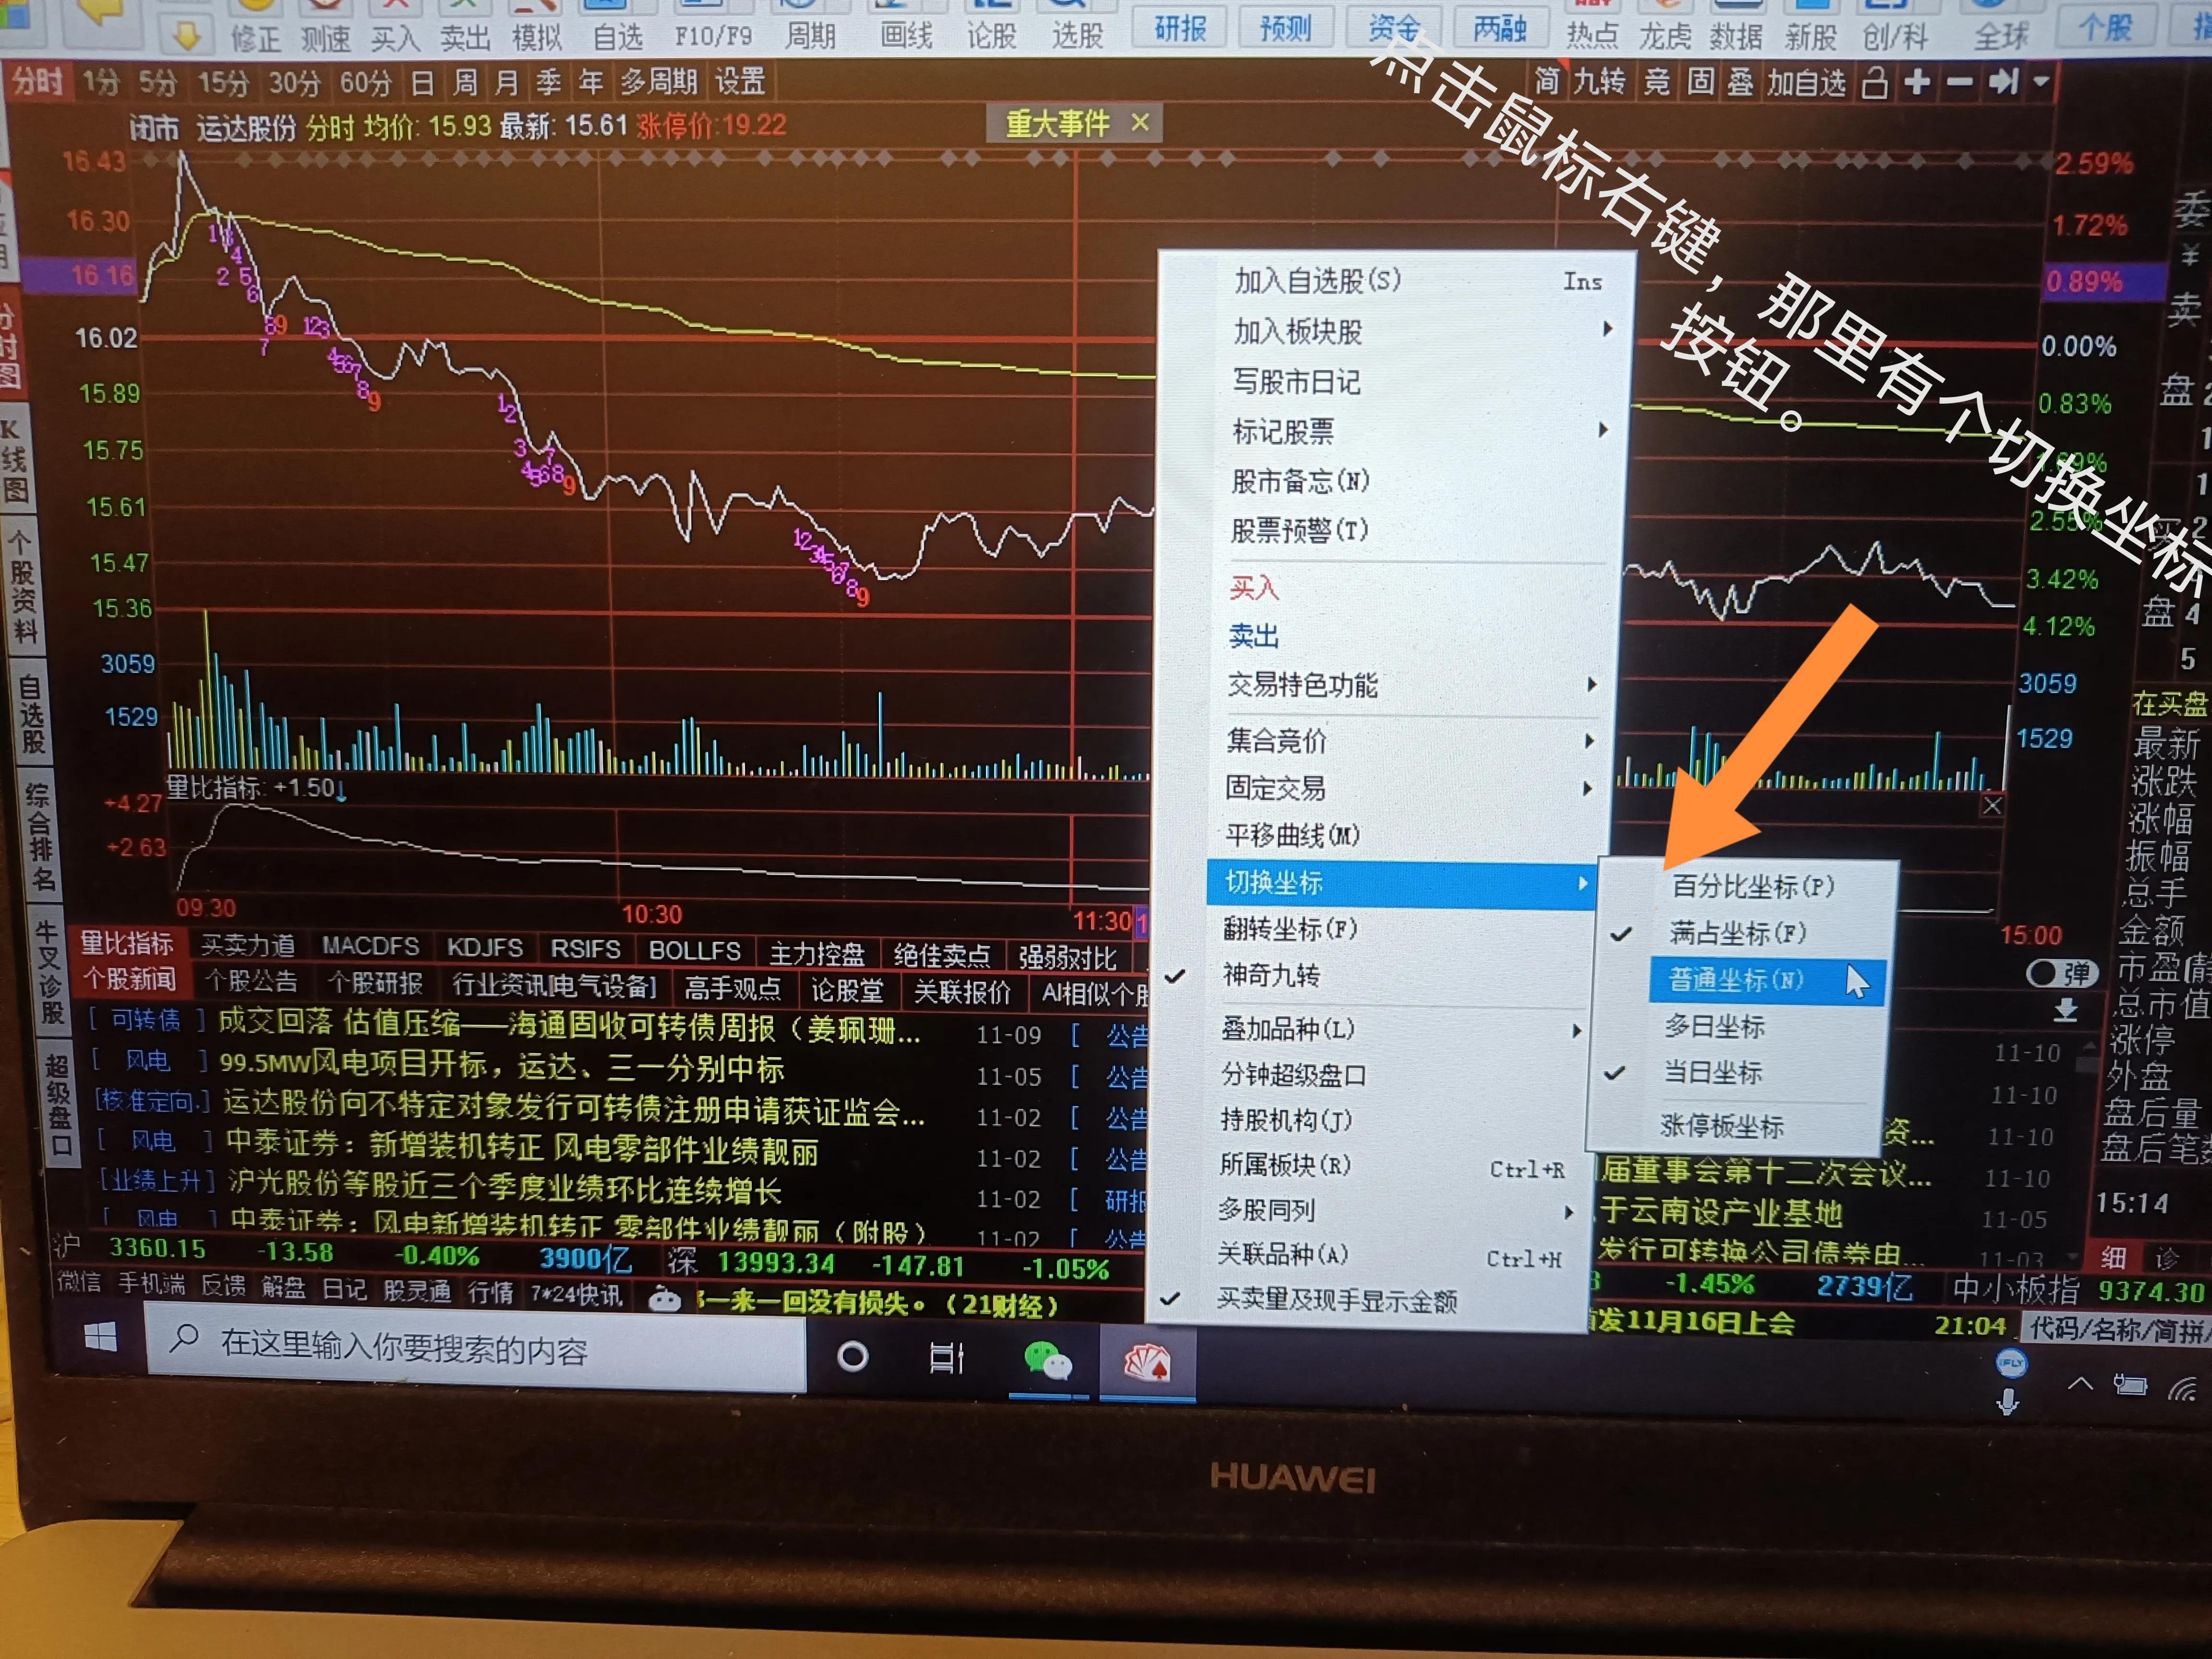Toggle the 弹 popup switch on the right
Viewport: 2212px width, 1659px height.
tap(2062, 973)
